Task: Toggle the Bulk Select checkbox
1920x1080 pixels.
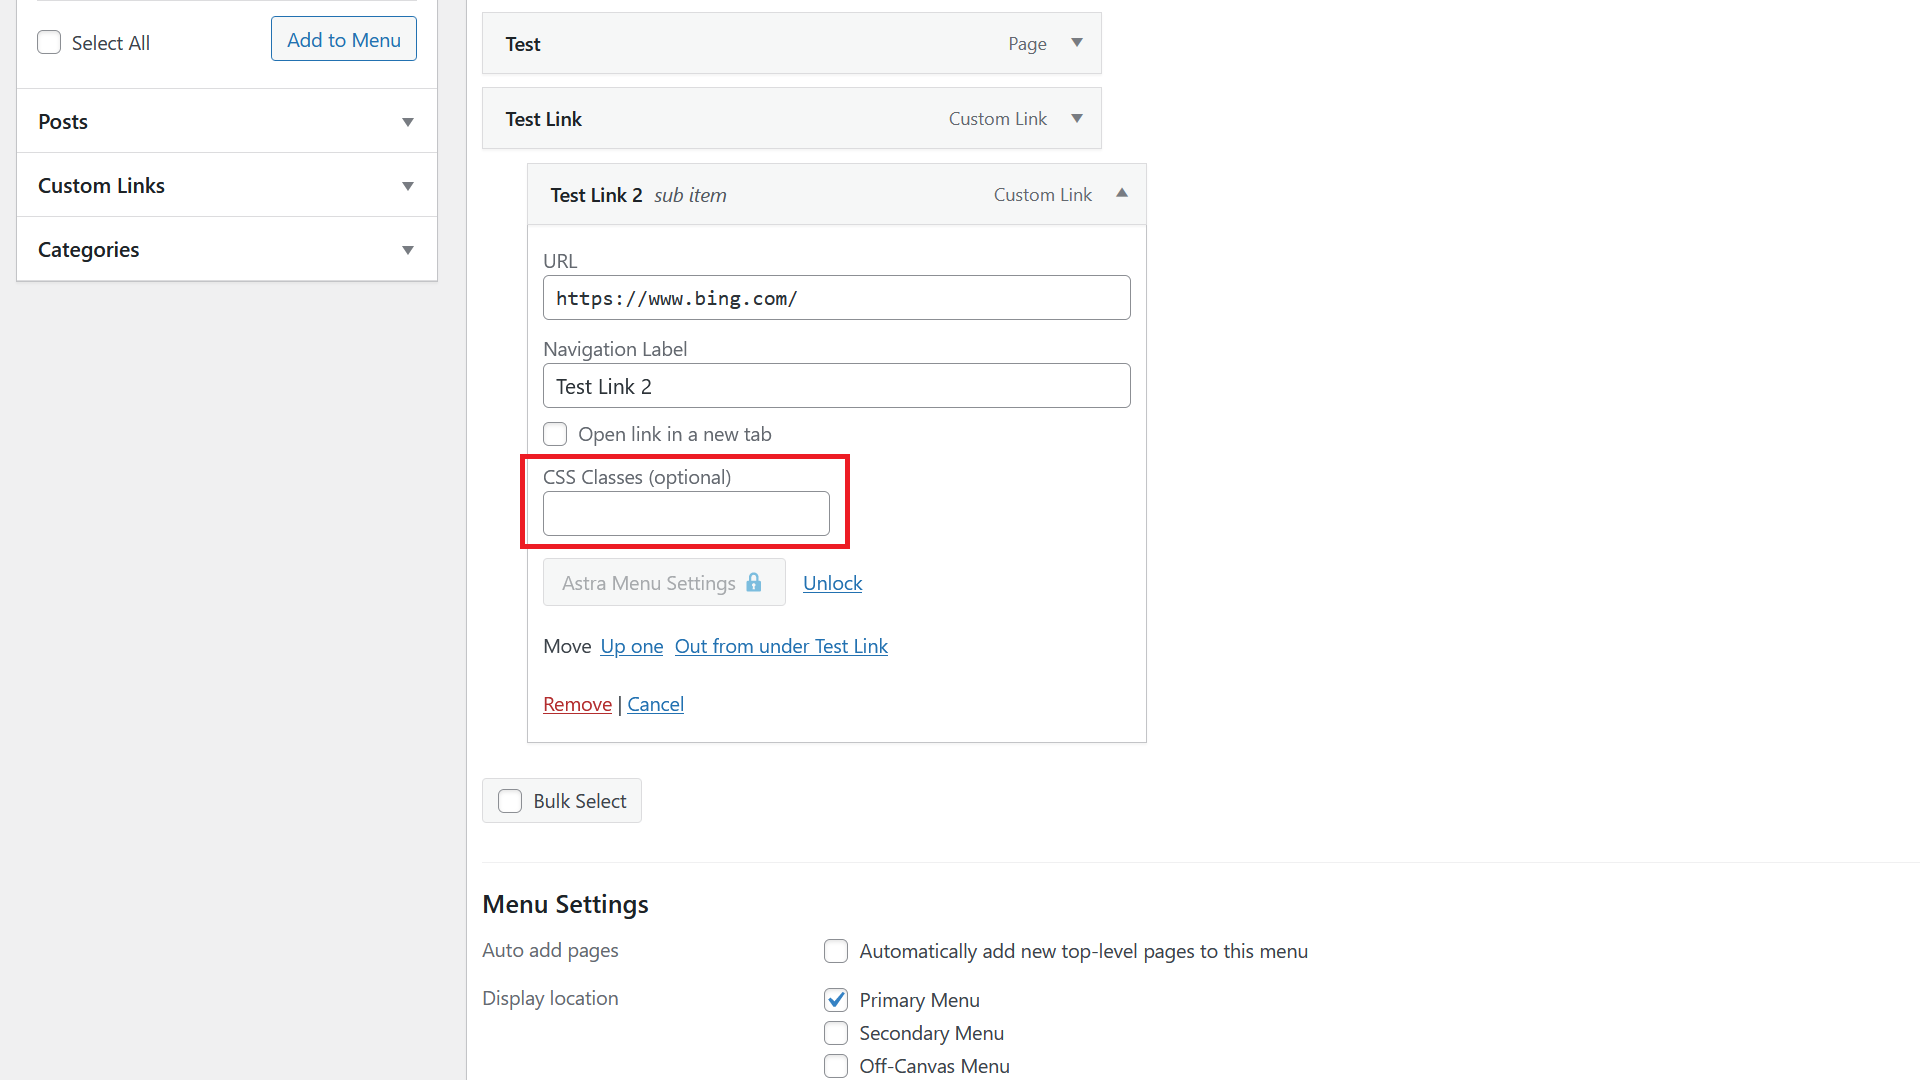Action: (x=510, y=801)
